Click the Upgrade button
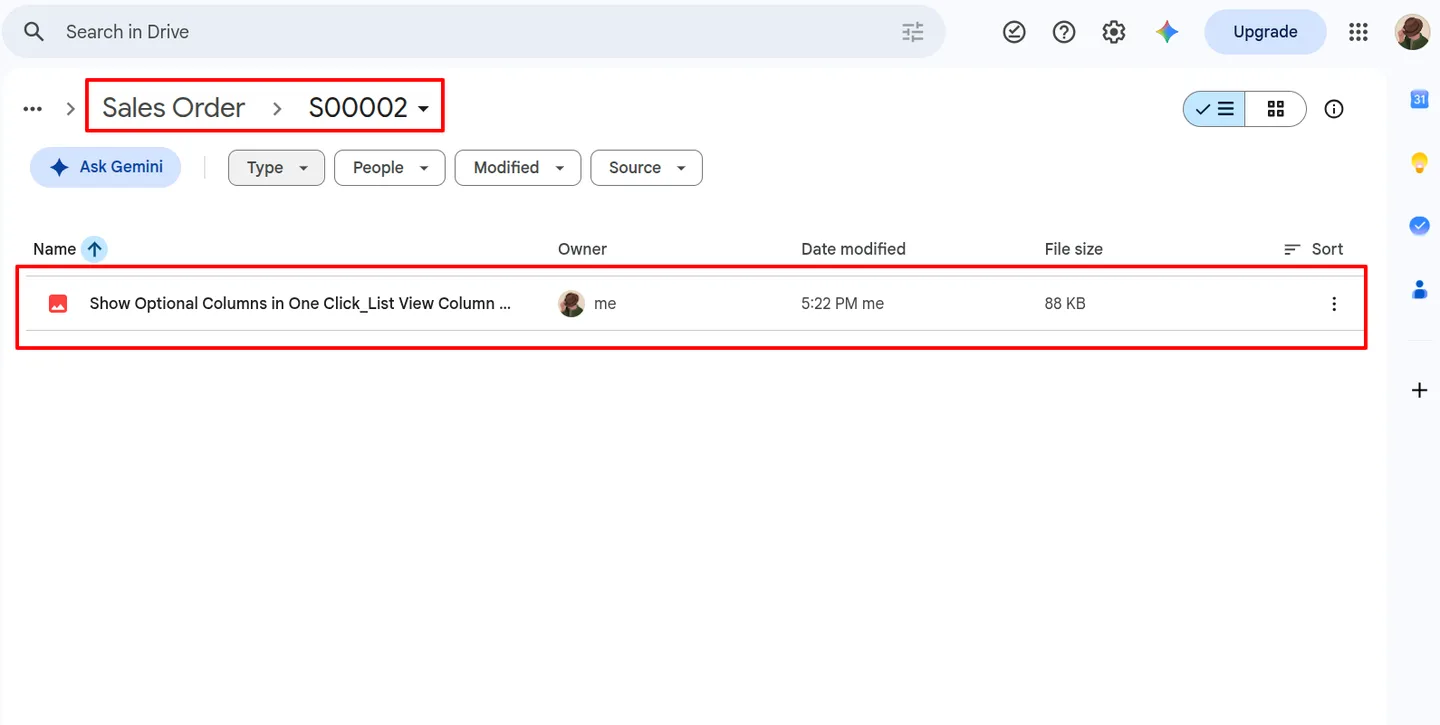 pyautogui.click(x=1265, y=32)
